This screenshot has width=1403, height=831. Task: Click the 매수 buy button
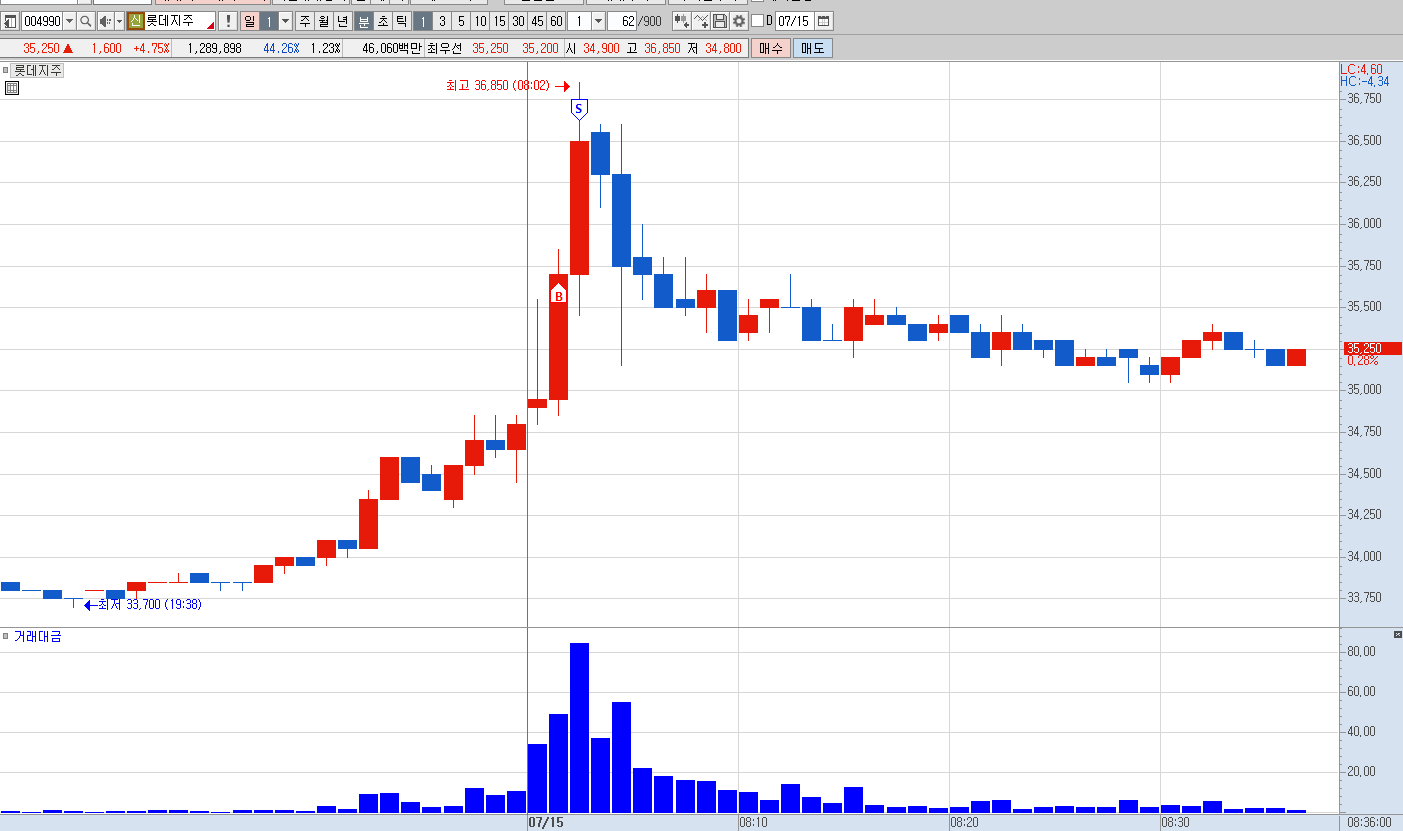tap(770, 48)
